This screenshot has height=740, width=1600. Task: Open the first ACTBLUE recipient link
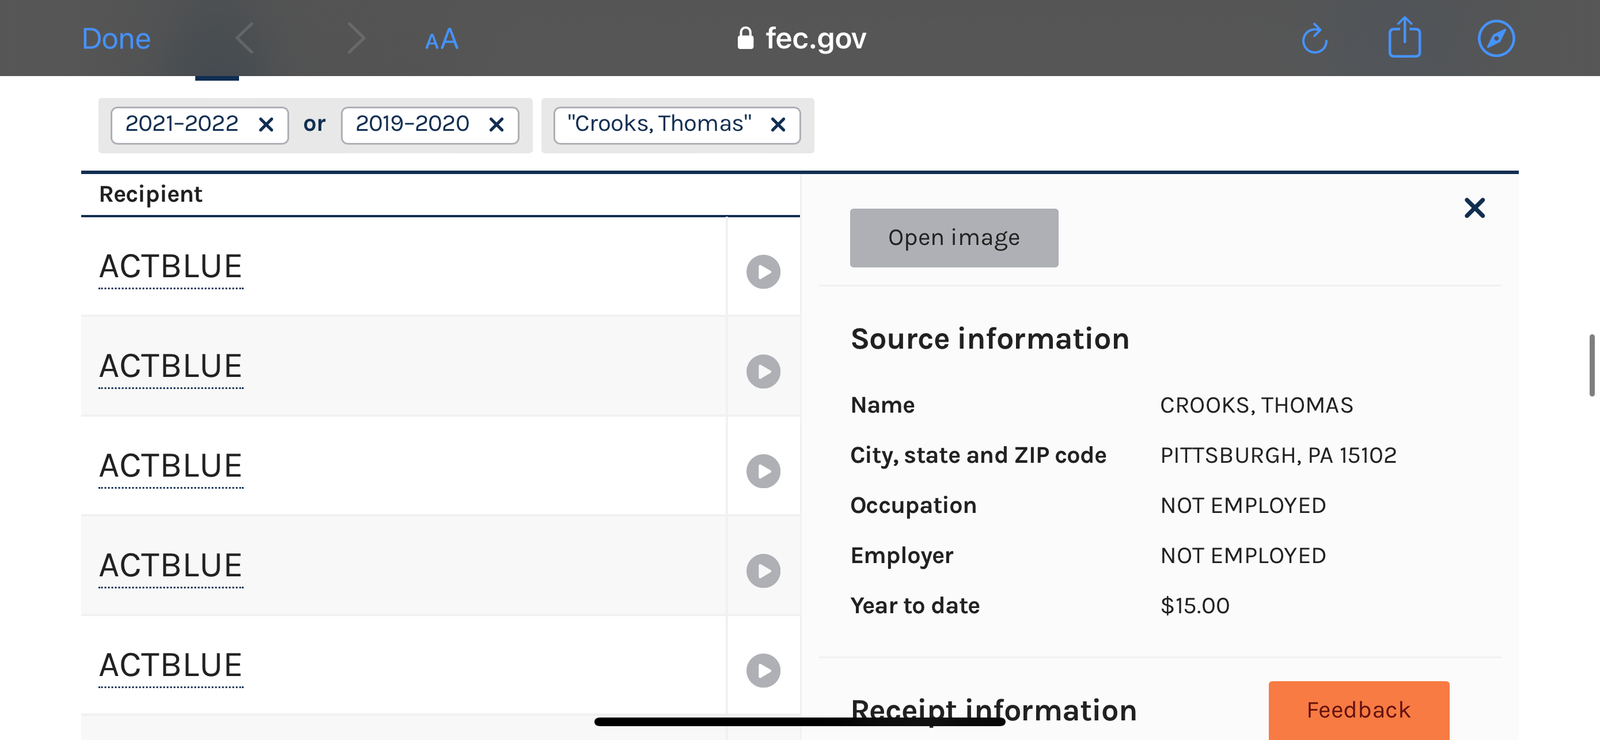(x=171, y=267)
